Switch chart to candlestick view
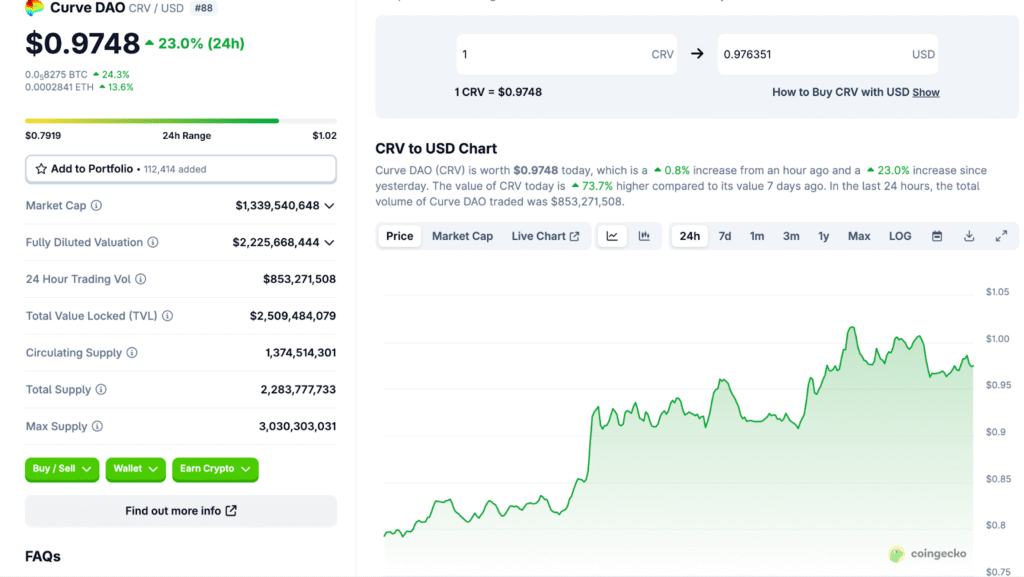This screenshot has width=1024, height=577. [645, 236]
